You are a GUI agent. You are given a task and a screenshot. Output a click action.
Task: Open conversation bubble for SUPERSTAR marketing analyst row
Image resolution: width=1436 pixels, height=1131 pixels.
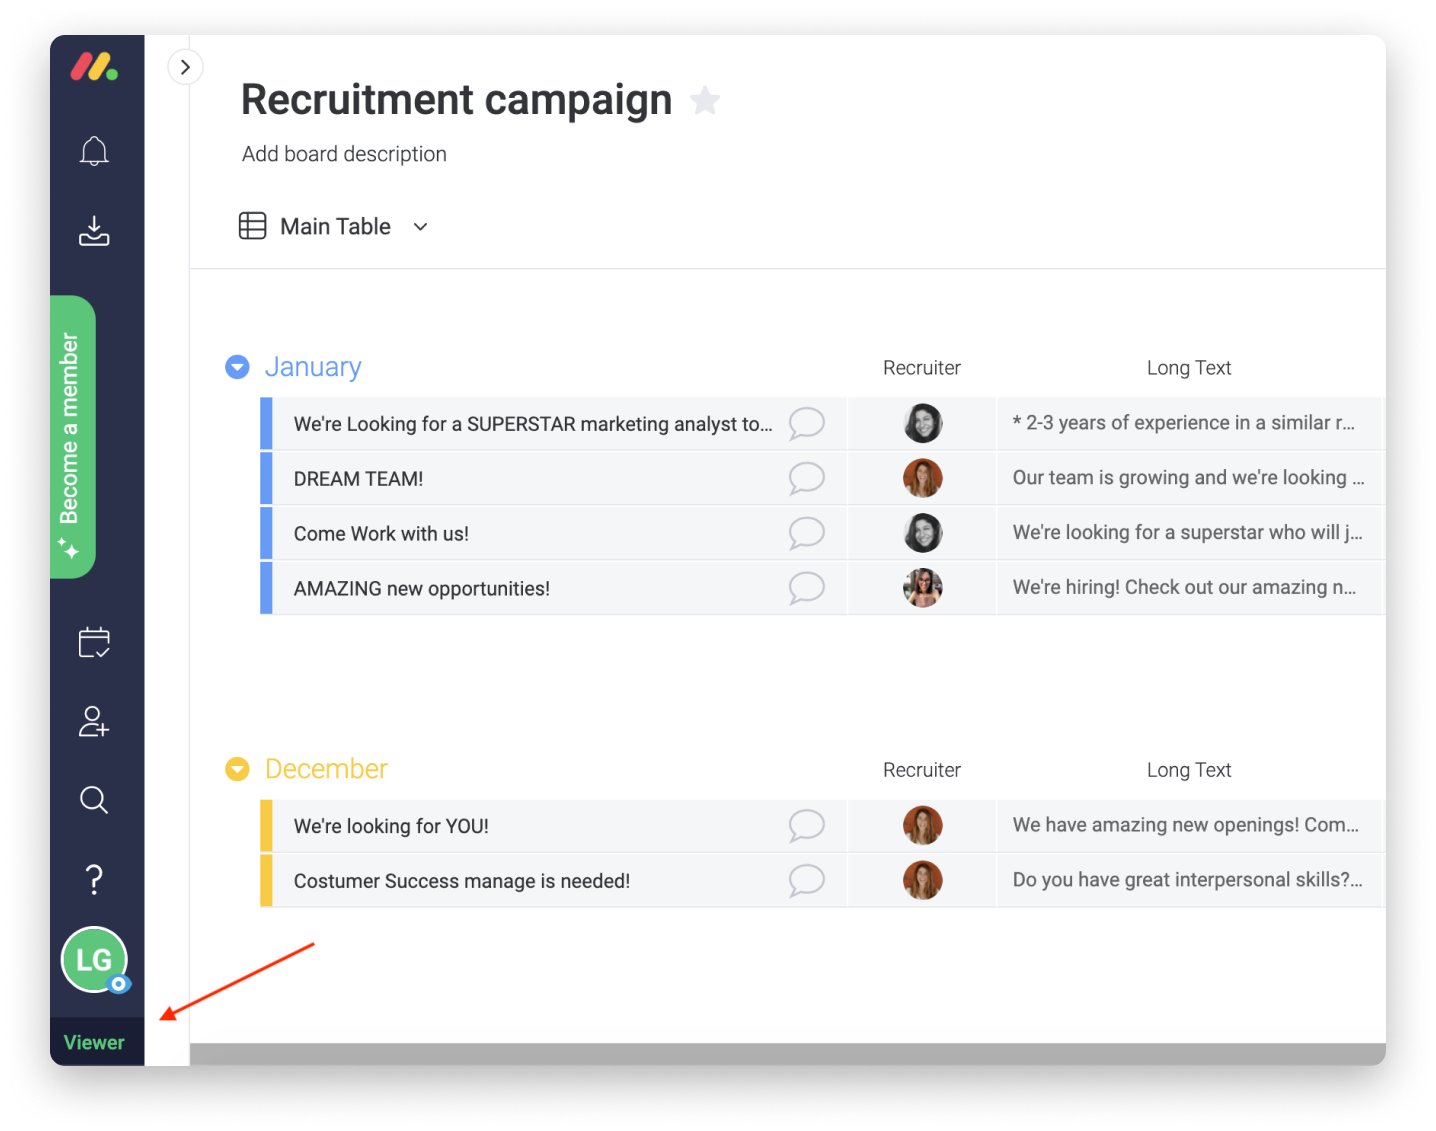pyautogui.click(x=806, y=424)
